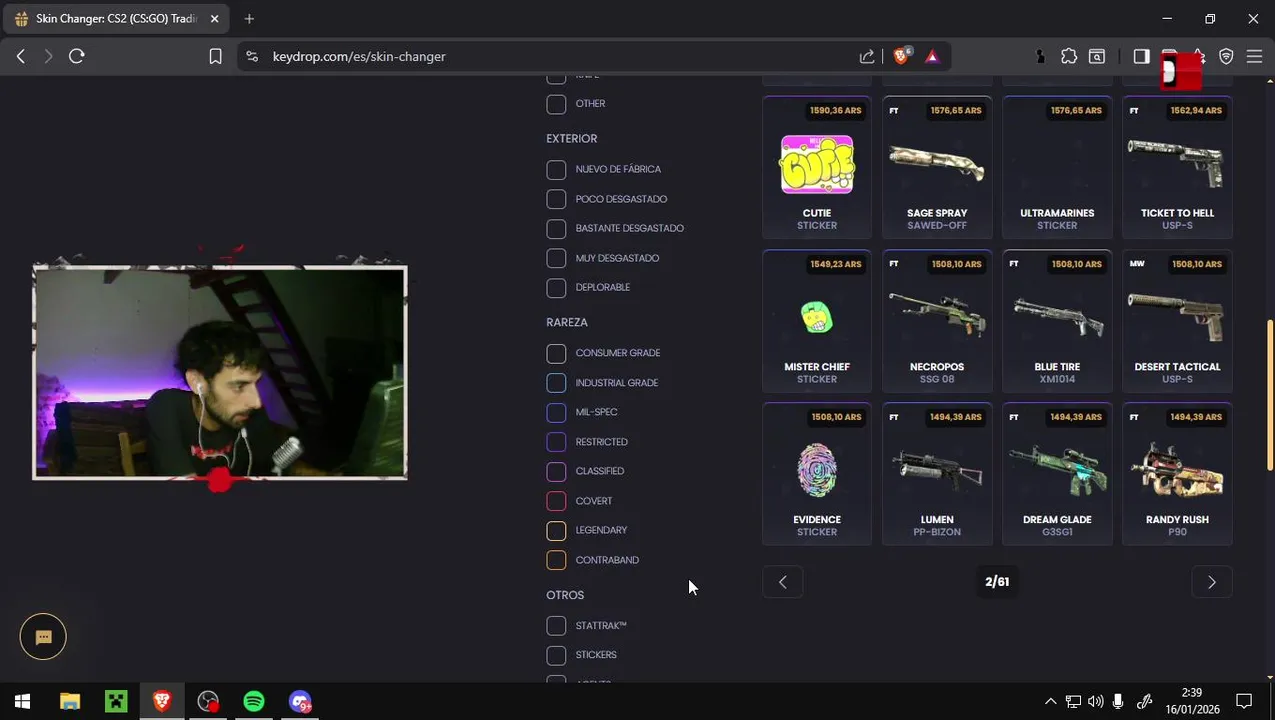This screenshot has width=1275, height=720.
Task: Open the chat bubble icon
Action: pyautogui.click(x=43, y=637)
